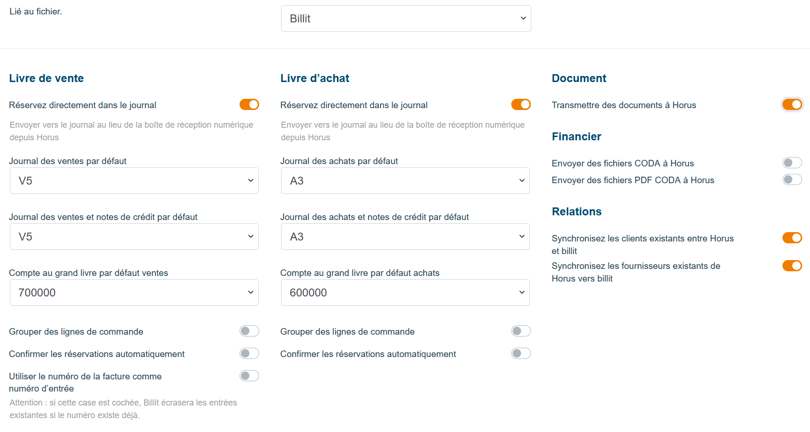810x432 pixels.
Task: Enable sending PDF CODA files to Horus
Action: click(x=792, y=180)
